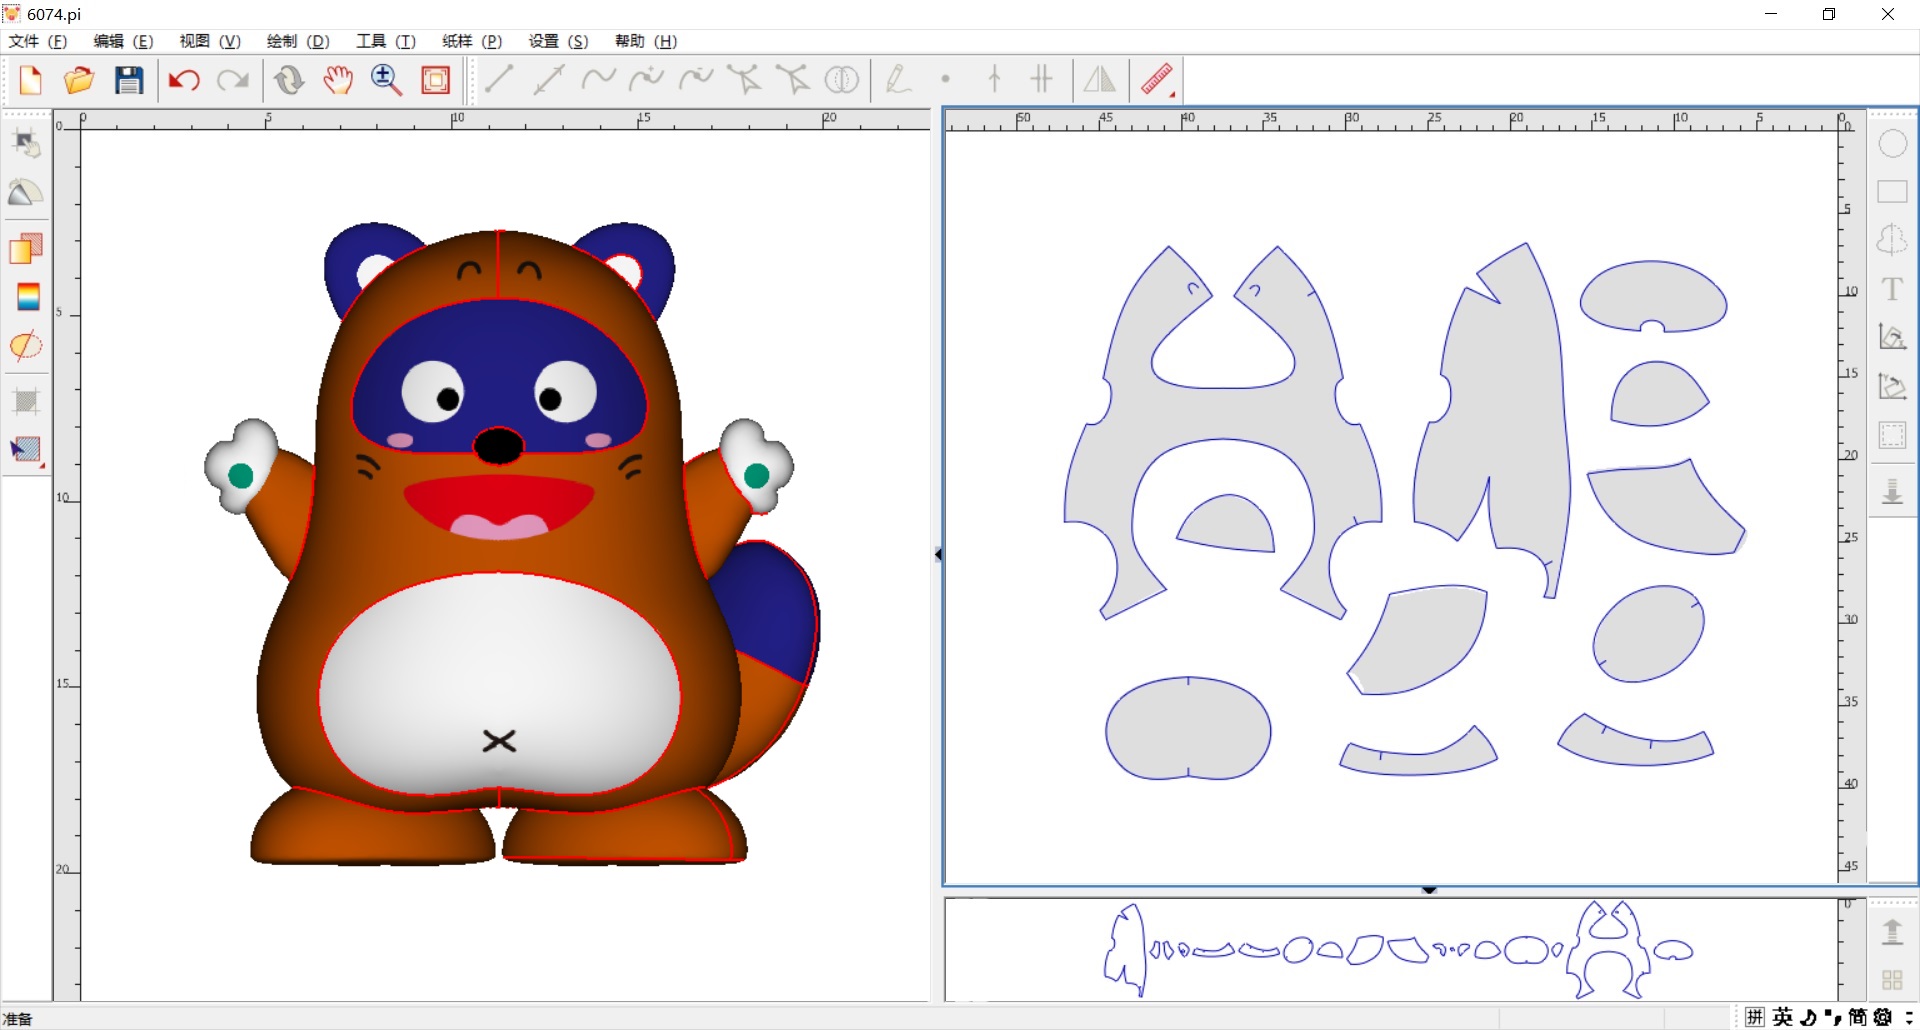Image resolution: width=1920 pixels, height=1030 pixels.
Task: Select the Zoom magnifier tool
Action: pyautogui.click(x=386, y=80)
